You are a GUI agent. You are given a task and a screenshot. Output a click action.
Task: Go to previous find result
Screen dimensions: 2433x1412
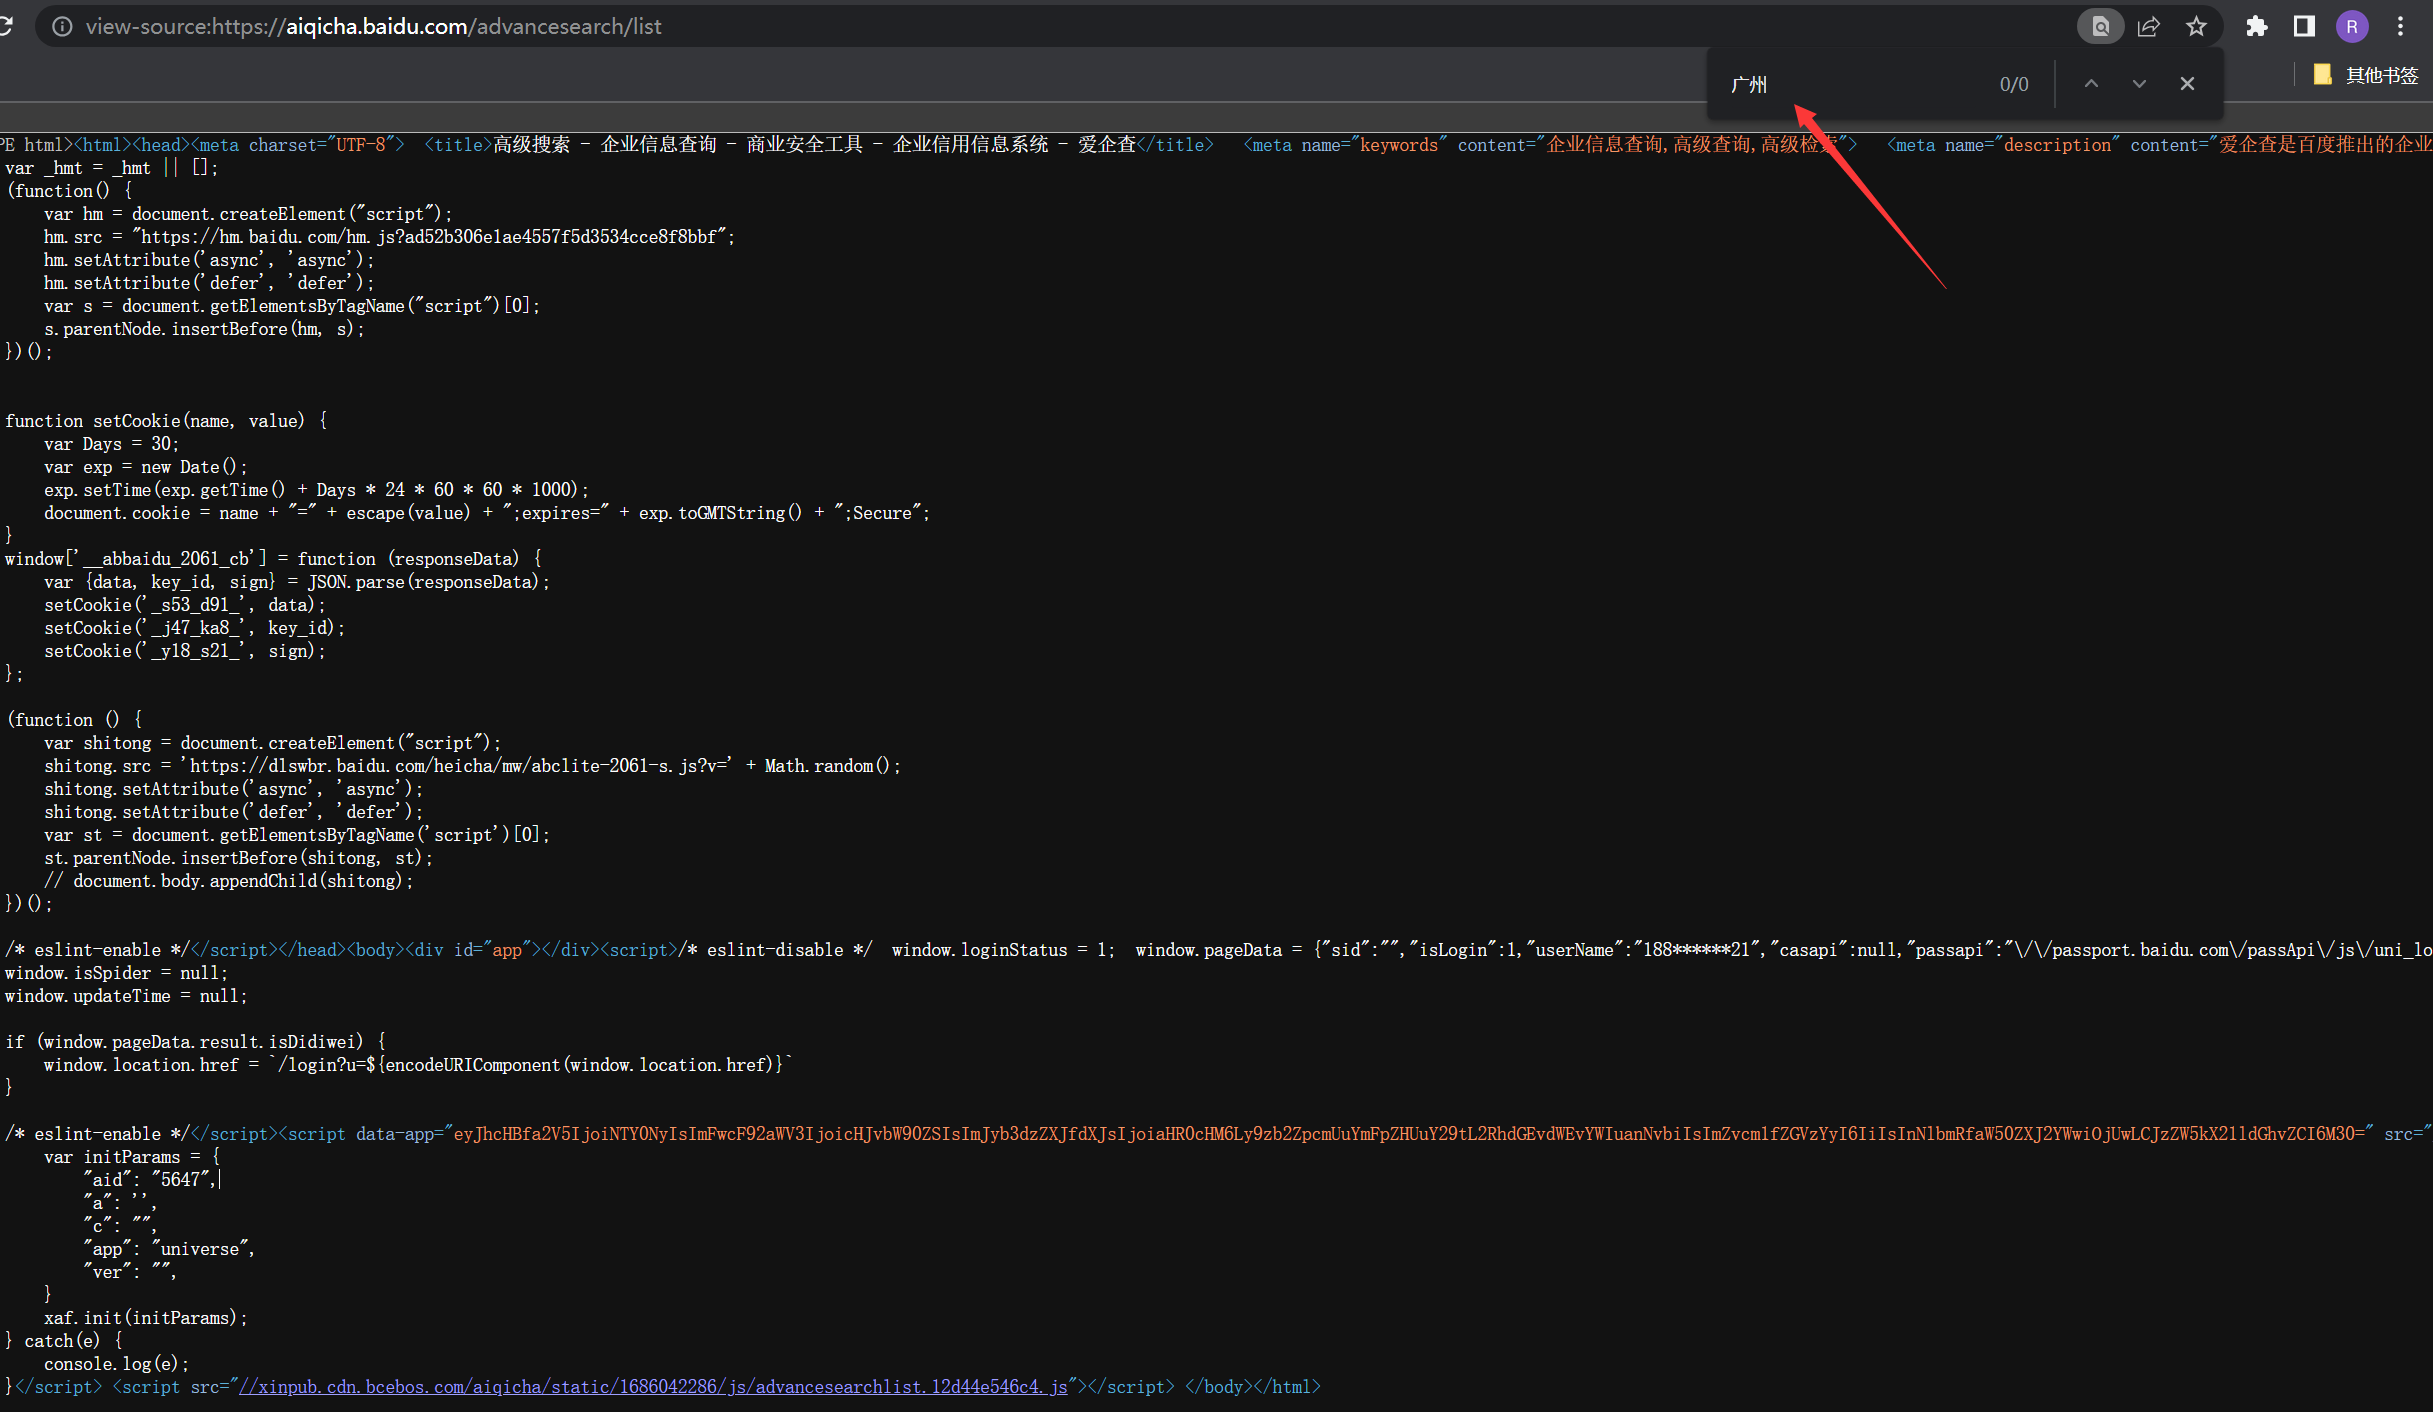click(2091, 84)
